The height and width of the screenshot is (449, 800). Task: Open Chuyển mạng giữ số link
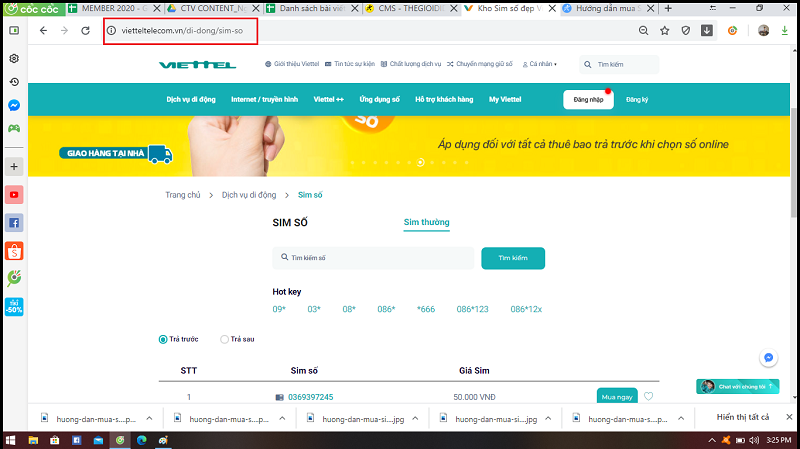click(480, 64)
